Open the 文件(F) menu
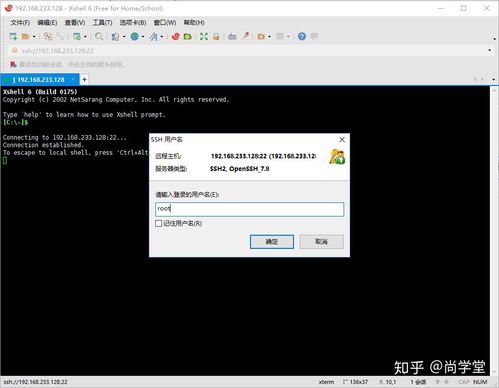 20,23
